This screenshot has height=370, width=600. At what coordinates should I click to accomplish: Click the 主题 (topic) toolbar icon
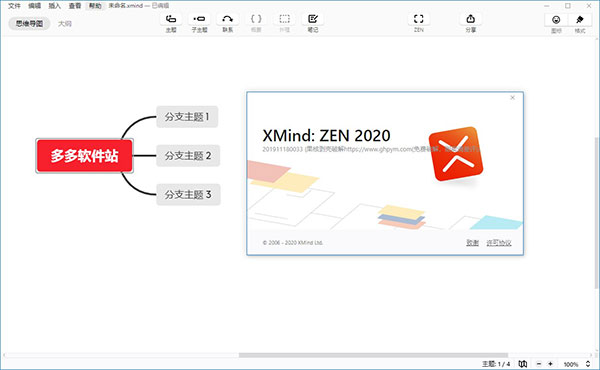pyautogui.click(x=171, y=19)
